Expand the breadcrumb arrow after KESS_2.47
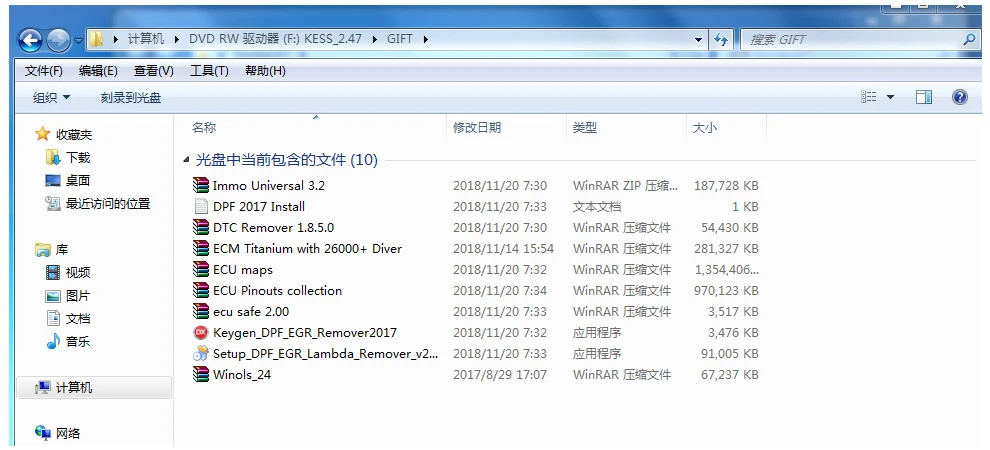 coord(374,39)
